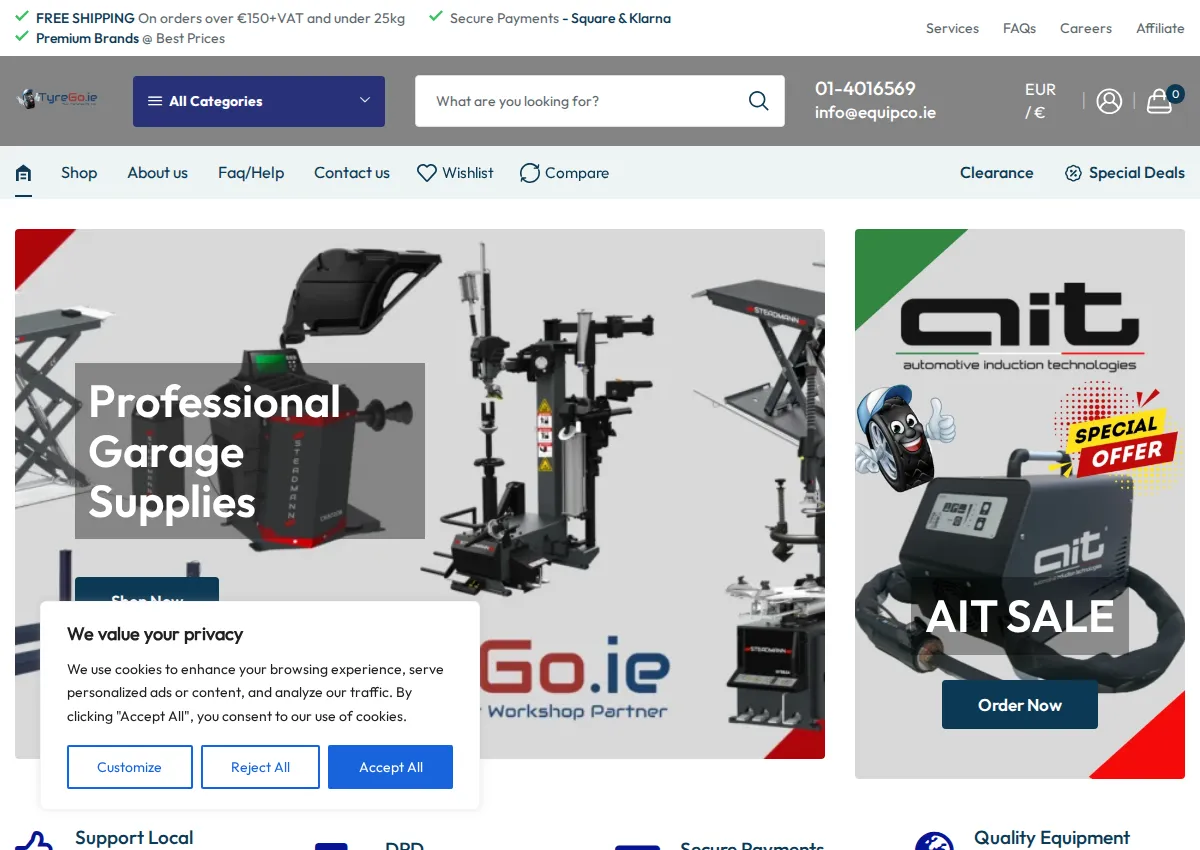Image resolution: width=1200 pixels, height=850 pixels.
Task: Click the Compare arrows icon
Action: point(530,173)
